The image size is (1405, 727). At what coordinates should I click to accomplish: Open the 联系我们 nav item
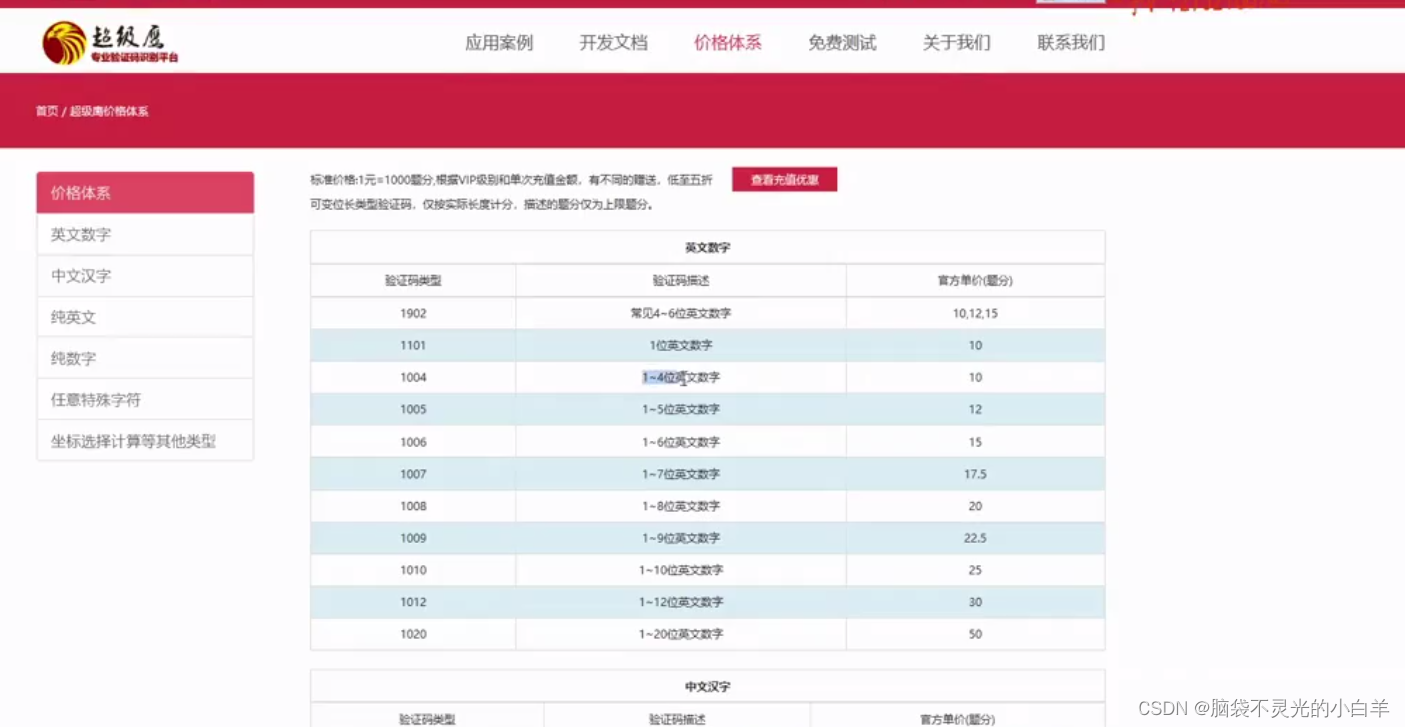point(1071,43)
